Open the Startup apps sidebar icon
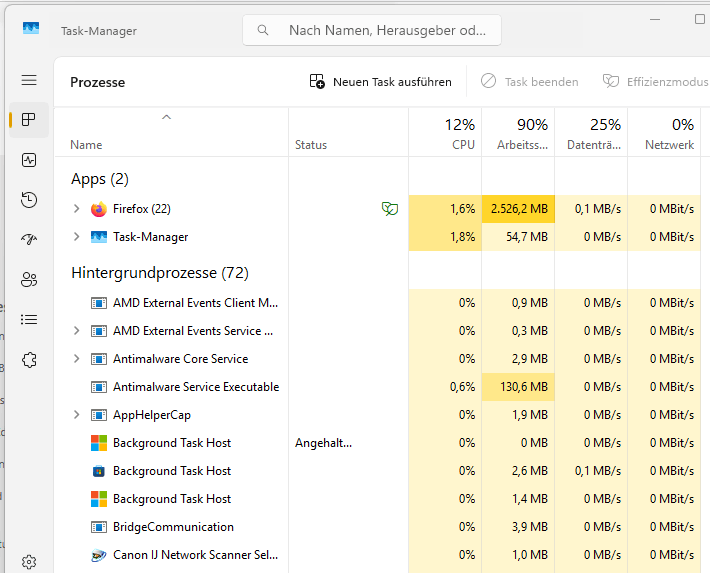 [29, 240]
